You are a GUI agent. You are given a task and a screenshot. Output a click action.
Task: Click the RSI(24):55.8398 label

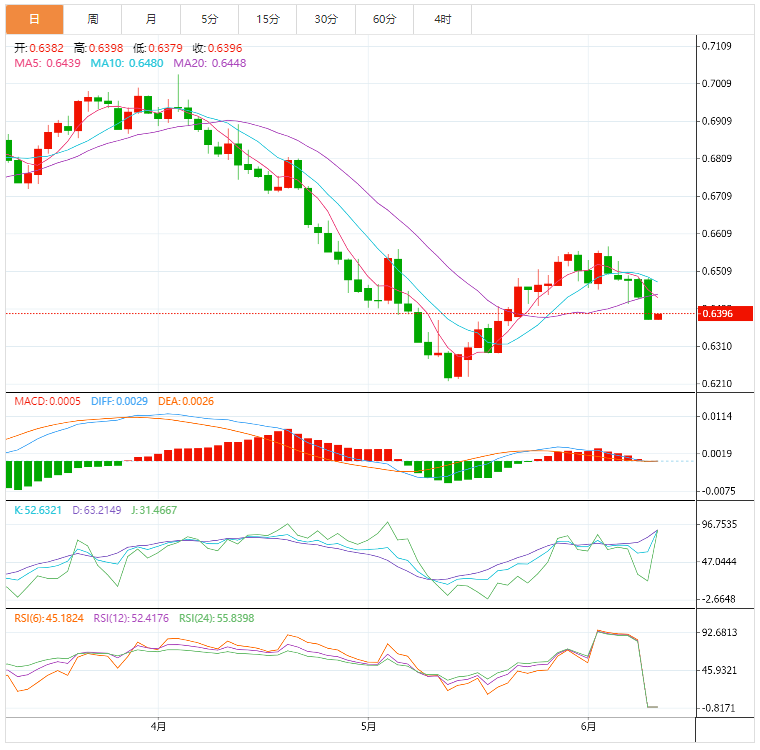(217, 618)
